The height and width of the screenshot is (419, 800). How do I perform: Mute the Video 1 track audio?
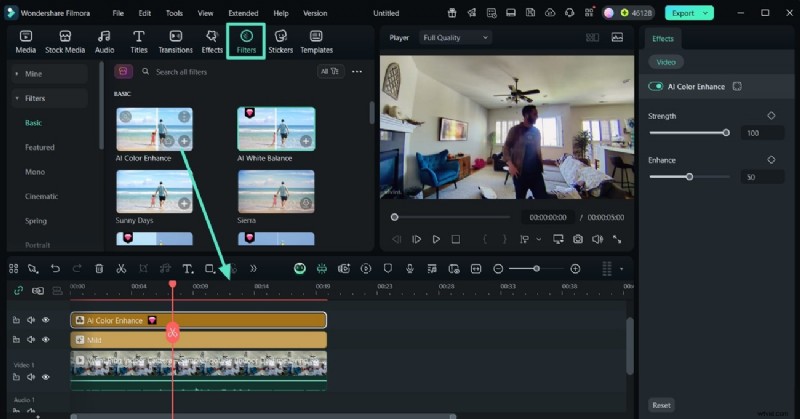click(31, 377)
